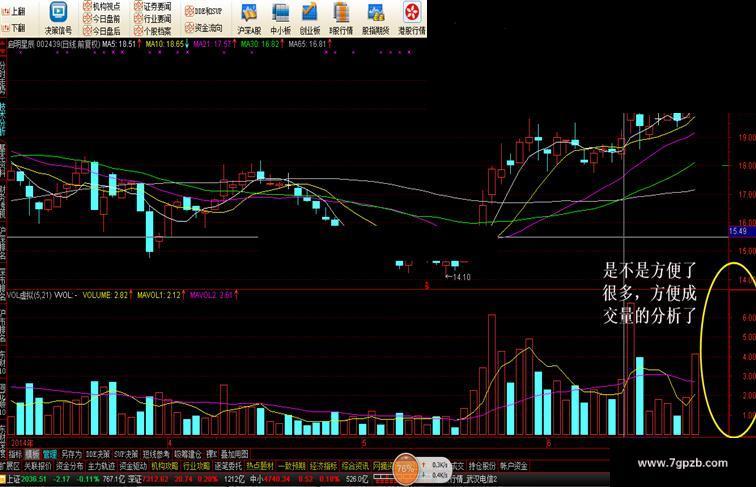
Task: Open the 资金驱动 bottom tab
Action: point(133,466)
